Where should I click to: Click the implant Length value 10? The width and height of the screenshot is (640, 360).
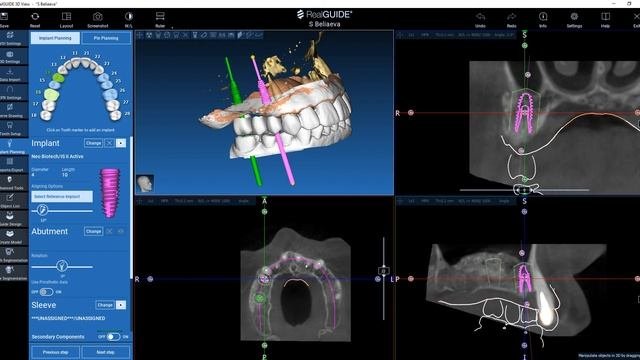pyautogui.click(x=64, y=175)
